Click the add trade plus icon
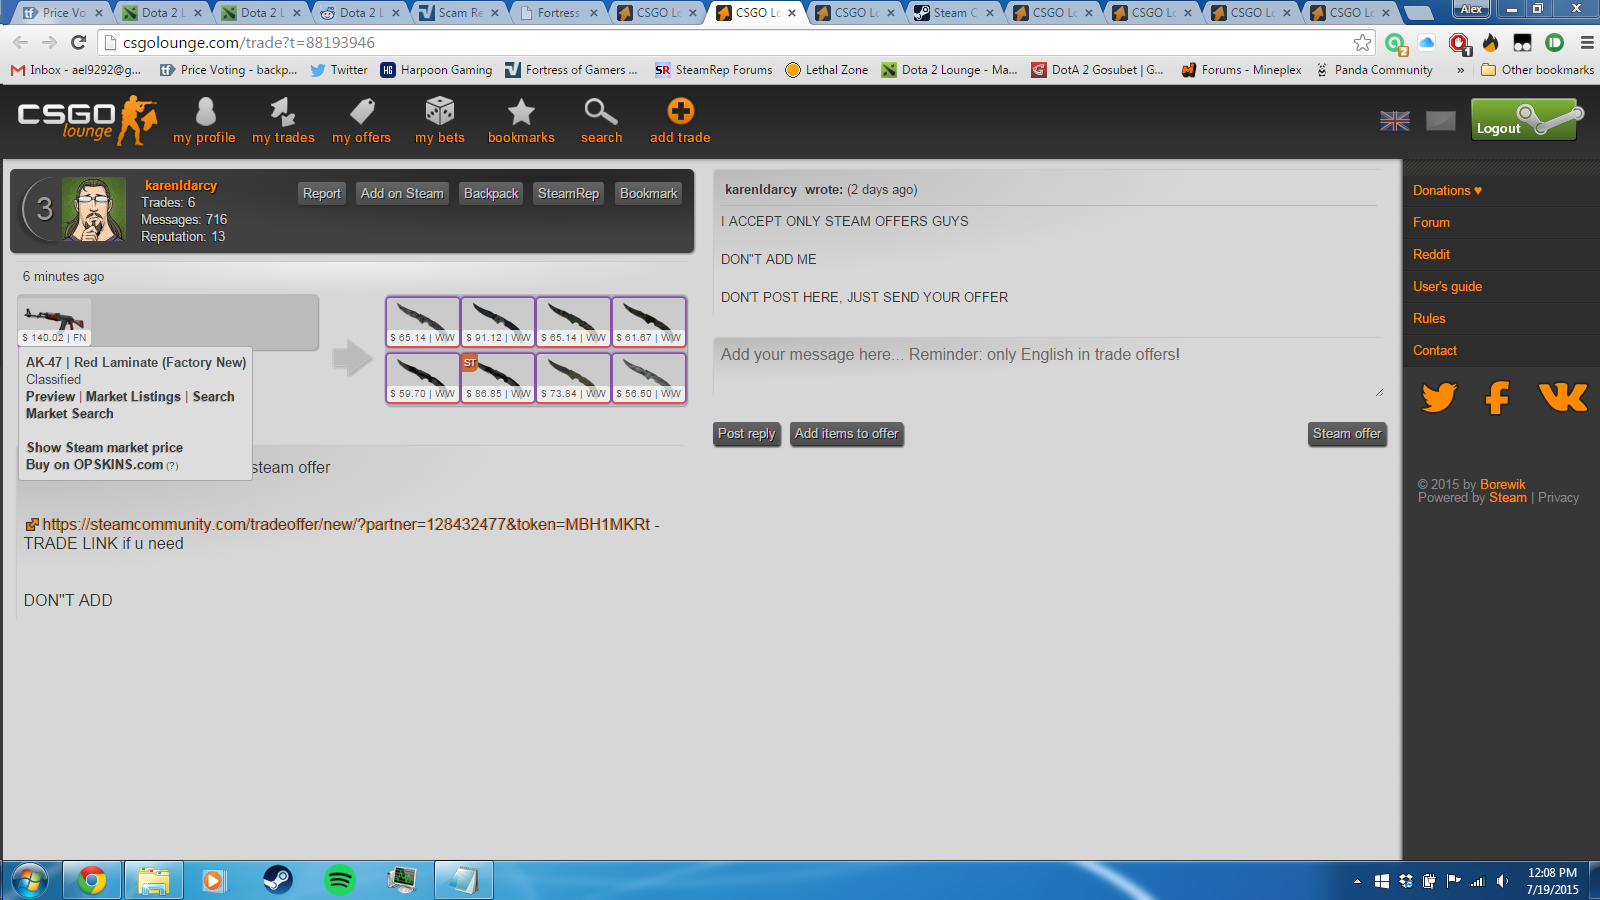Viewport: 1600px width, 900px height. pos(680,112)
